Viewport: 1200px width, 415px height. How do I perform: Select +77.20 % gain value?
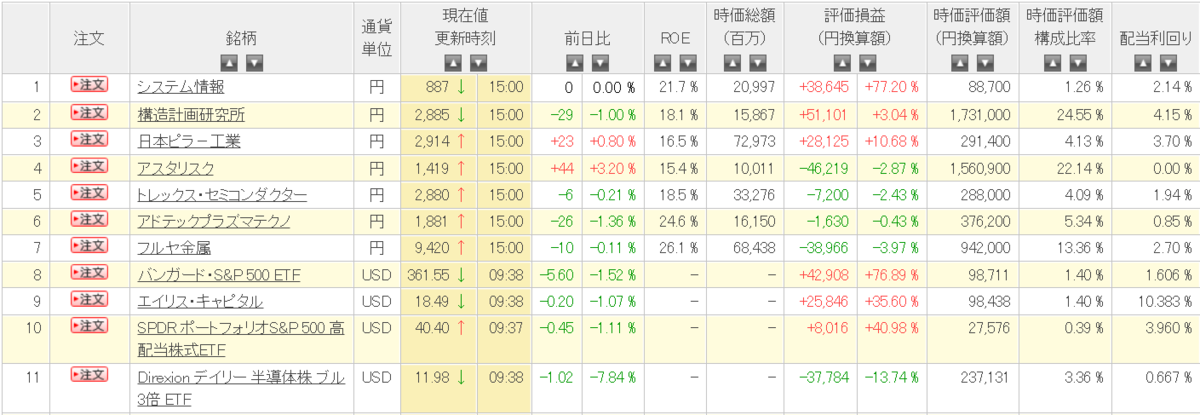[892, 87]
